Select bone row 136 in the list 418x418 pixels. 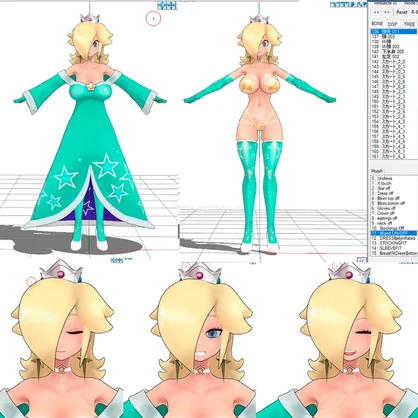pos(394,32)
